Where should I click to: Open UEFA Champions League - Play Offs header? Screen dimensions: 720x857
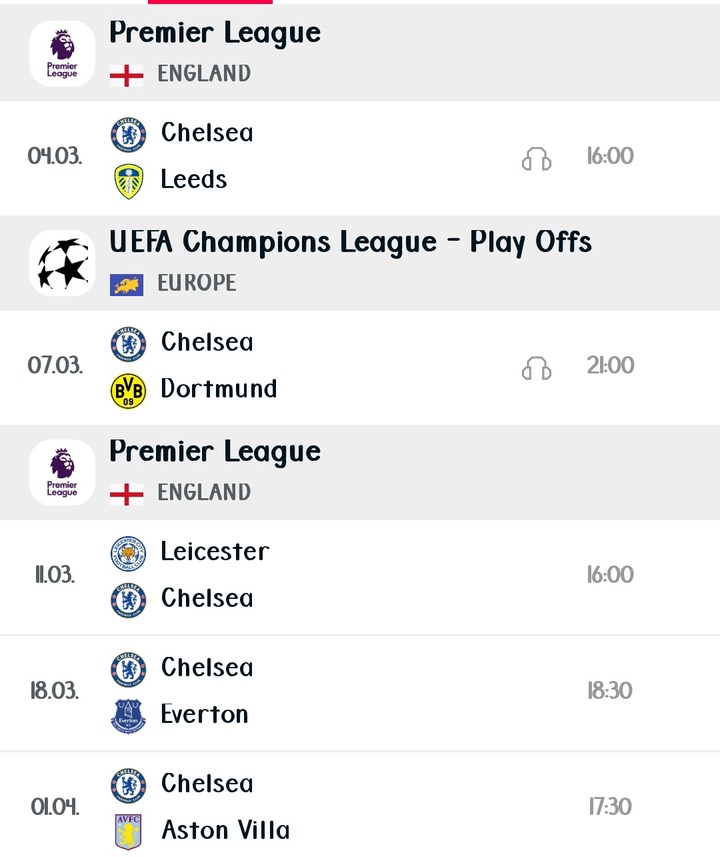pyautogui.click(x=360, y=263)
